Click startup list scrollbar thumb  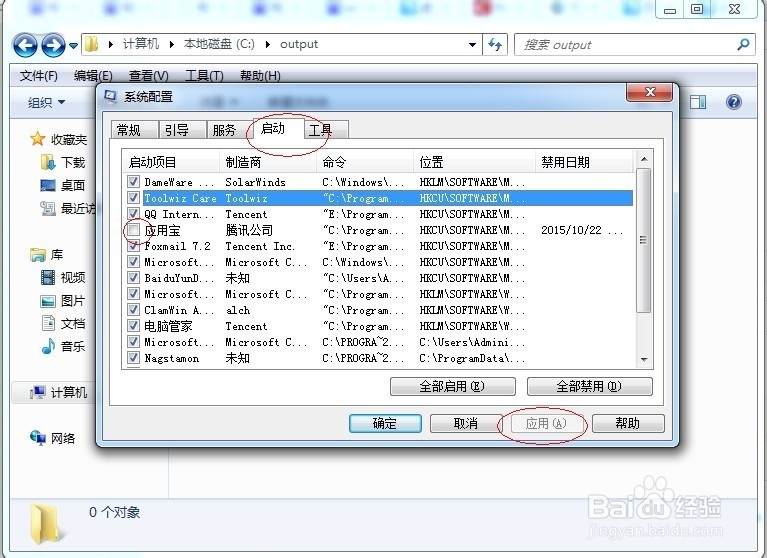tap(643, 240)
